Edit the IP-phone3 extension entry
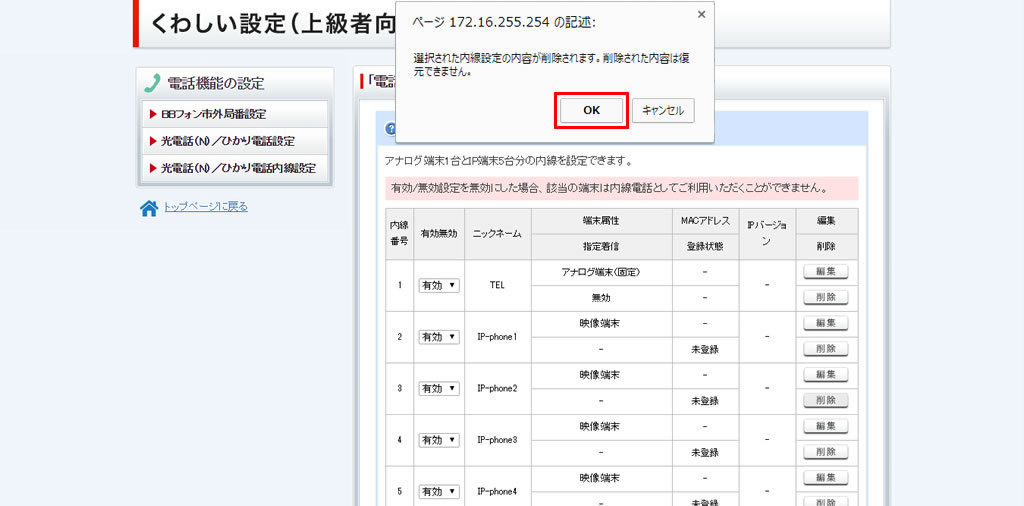Image resolution: width=1024 pixels, height=506 pixels. pos(825,426)
